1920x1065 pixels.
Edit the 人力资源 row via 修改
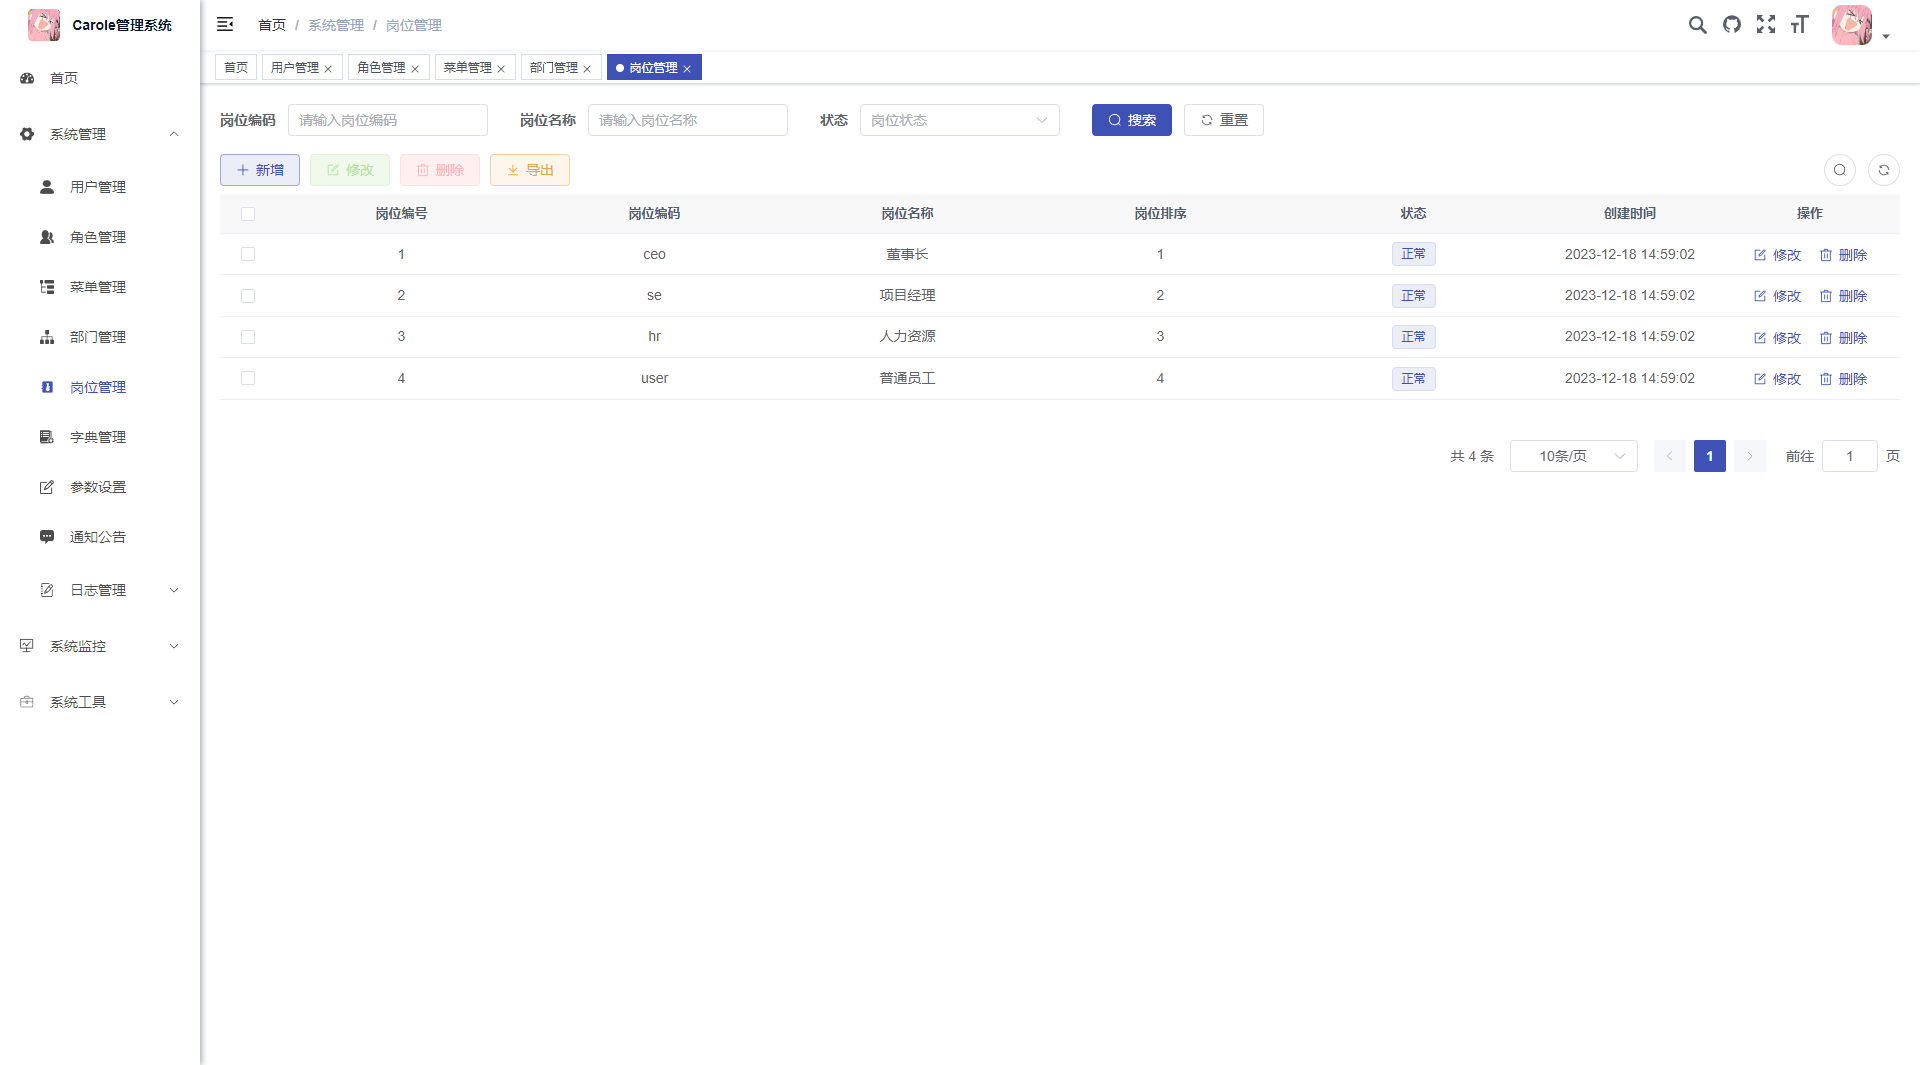pos(1777,338)
